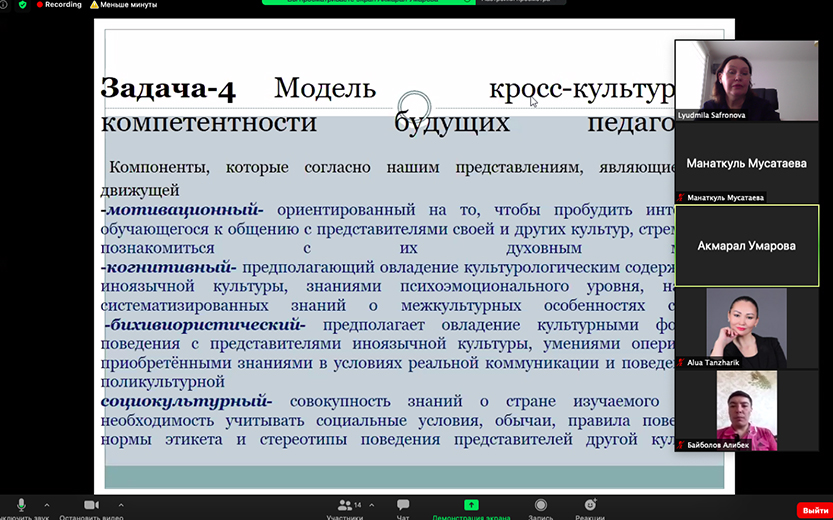Screen dimensions: 833x520
Task: Select Байболов Алибек's video tile
Action: click(746, 411)
